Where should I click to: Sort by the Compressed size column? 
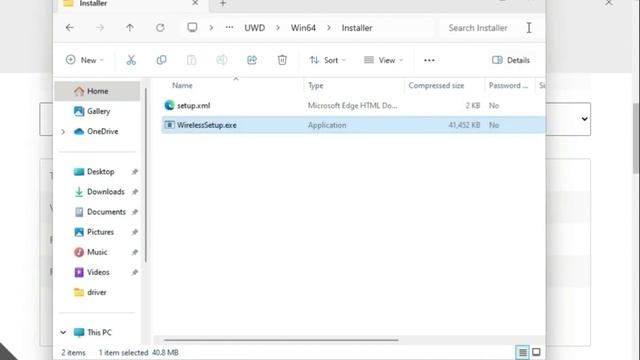[436, 85]
